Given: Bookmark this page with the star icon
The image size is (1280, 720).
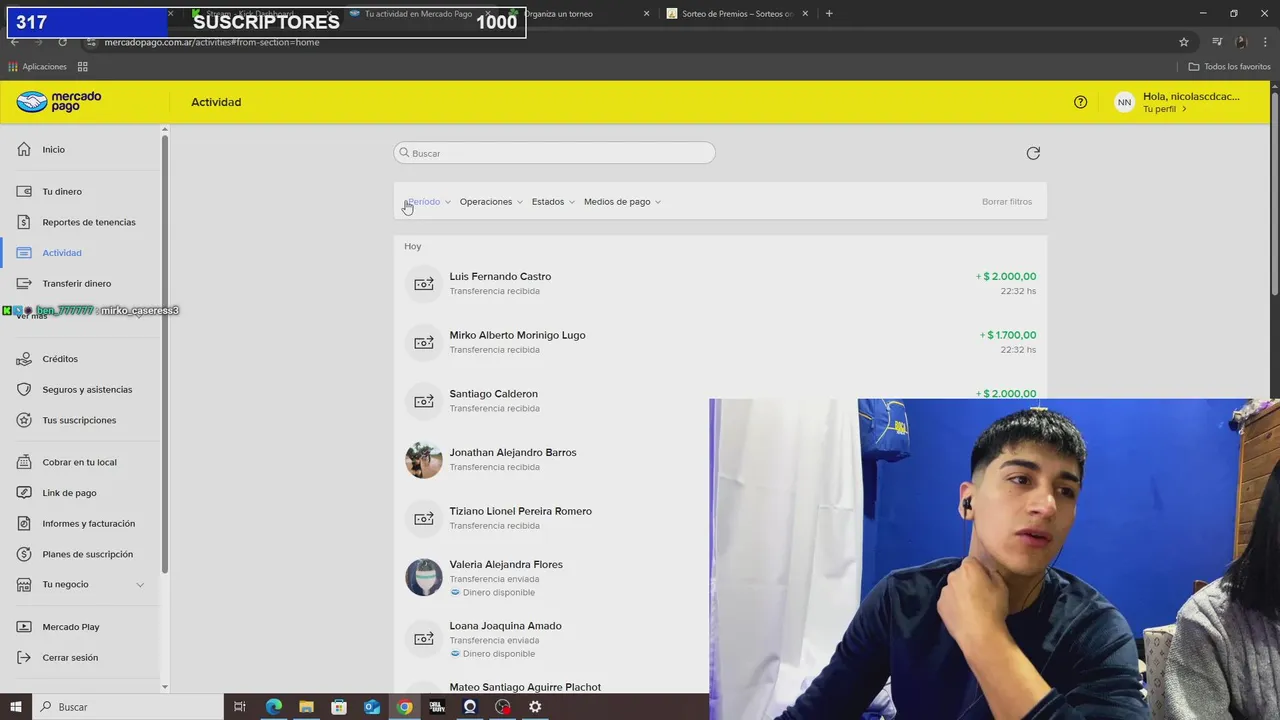Looking at the screenshot, I should [x=1184, y=42].
